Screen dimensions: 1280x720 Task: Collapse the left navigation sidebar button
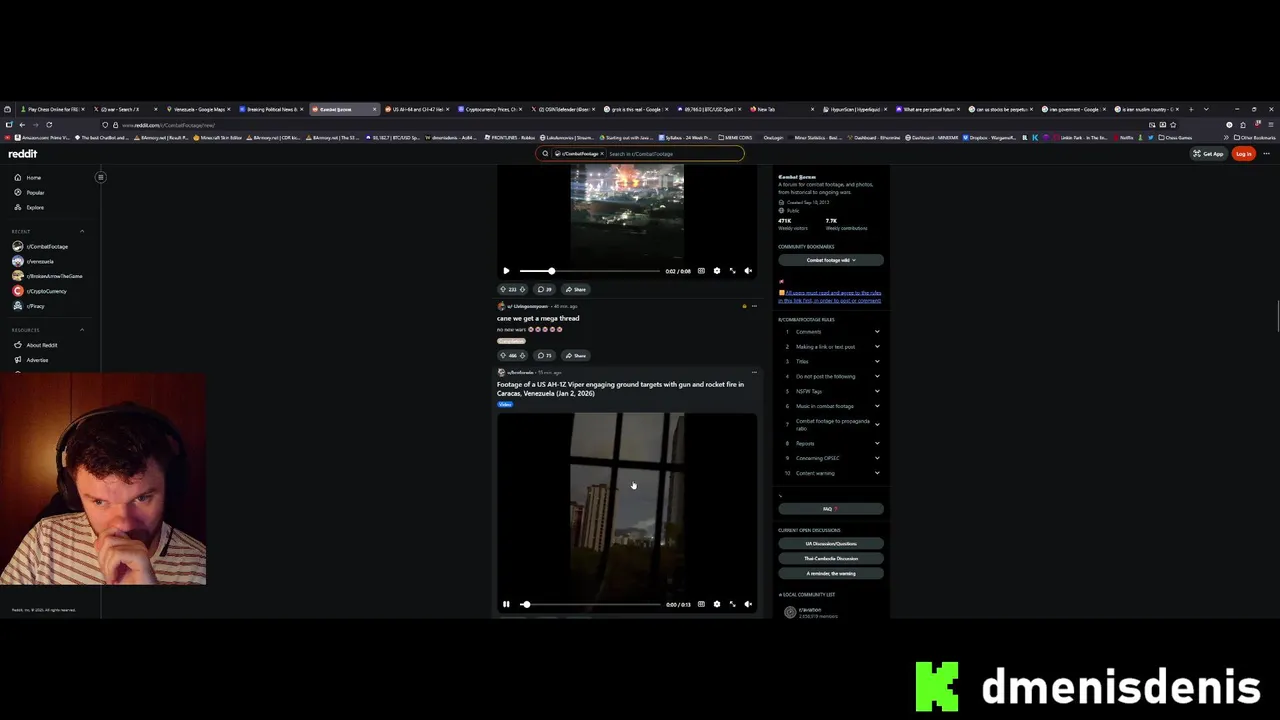pos(100,177)
